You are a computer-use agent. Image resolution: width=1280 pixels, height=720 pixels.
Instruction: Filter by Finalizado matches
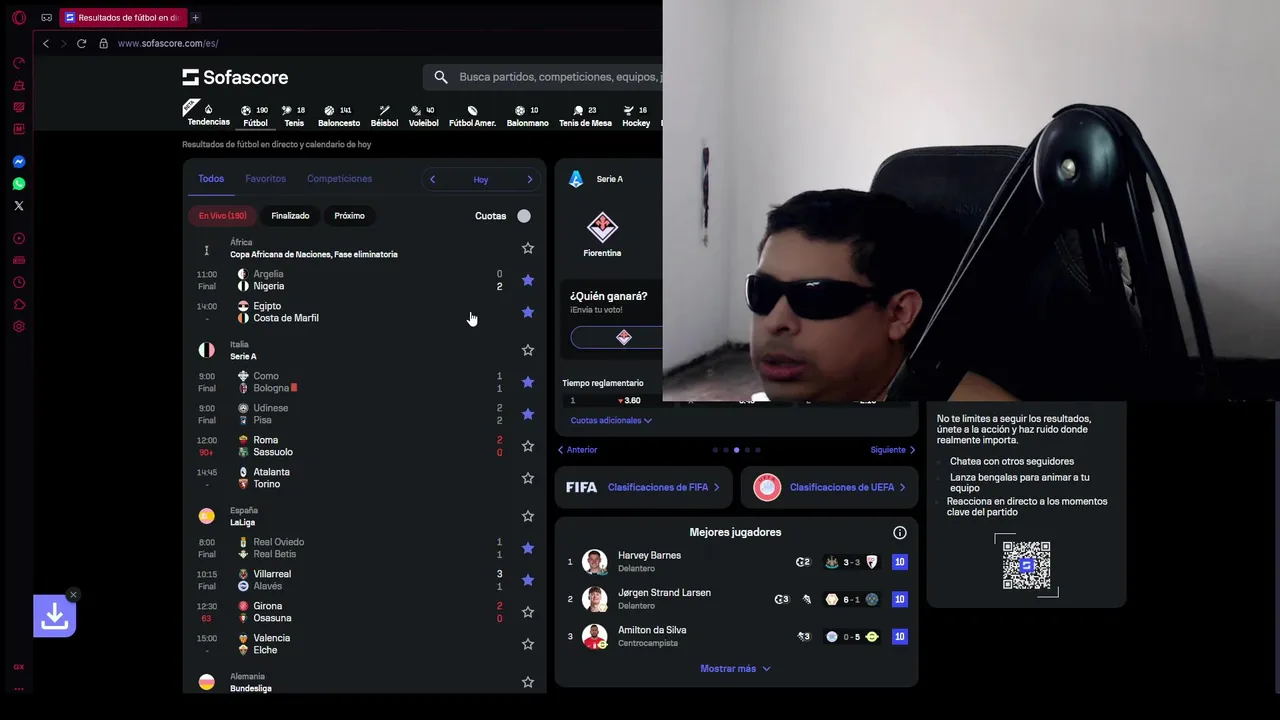pos(290,216)
